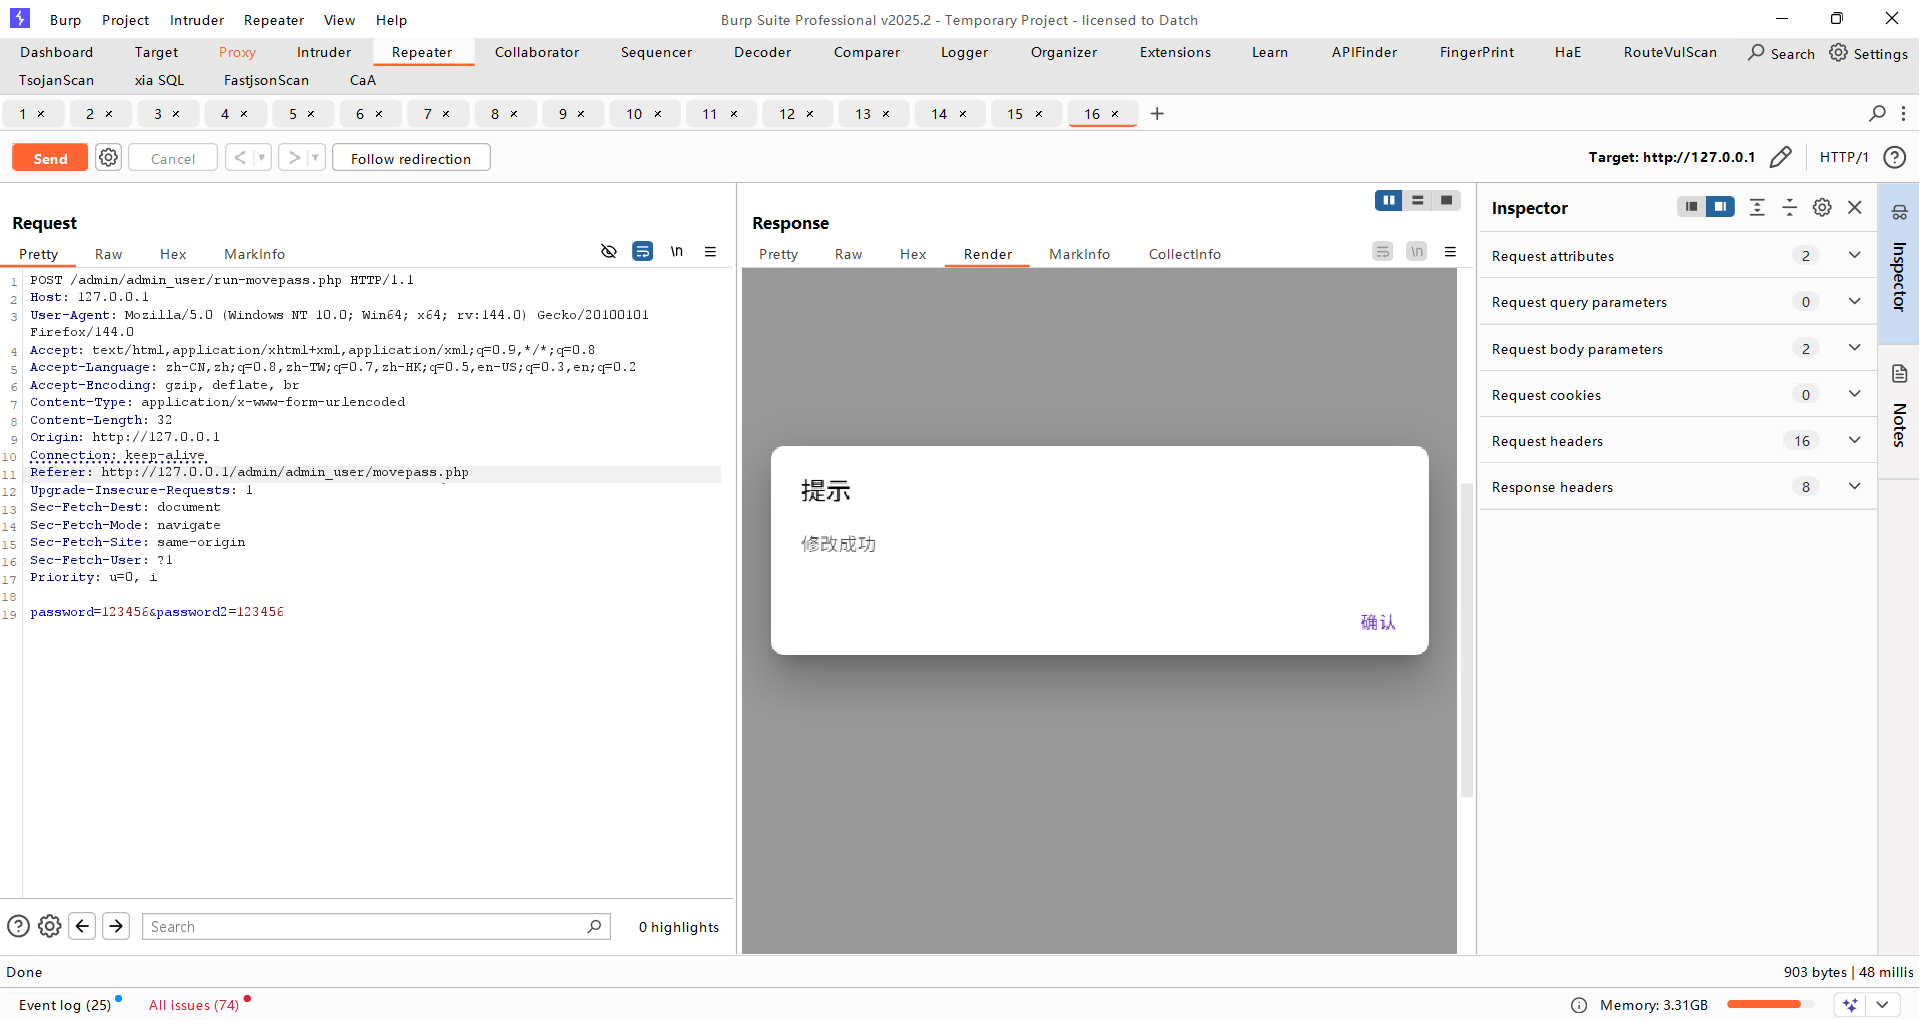This screenshot has width=1920, height=1020.
Task: Expand Request attributes section
Action: coord(1854,256)
